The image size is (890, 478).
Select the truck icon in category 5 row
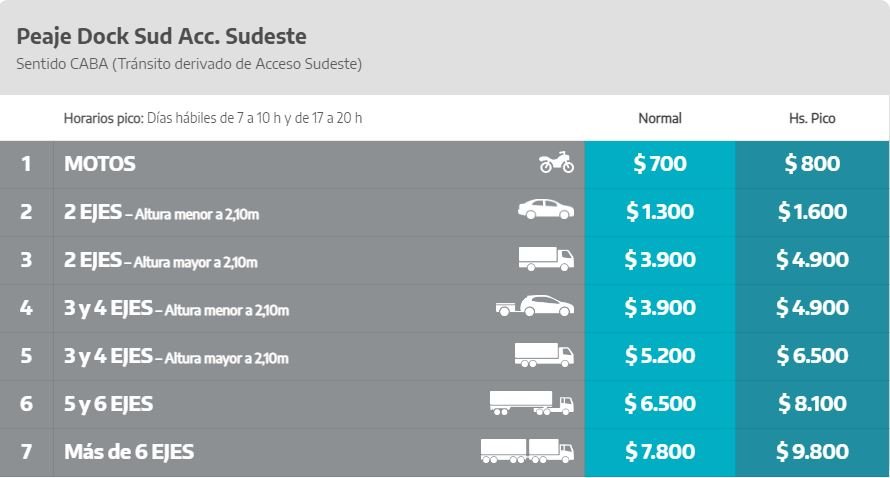pos(544,355)
